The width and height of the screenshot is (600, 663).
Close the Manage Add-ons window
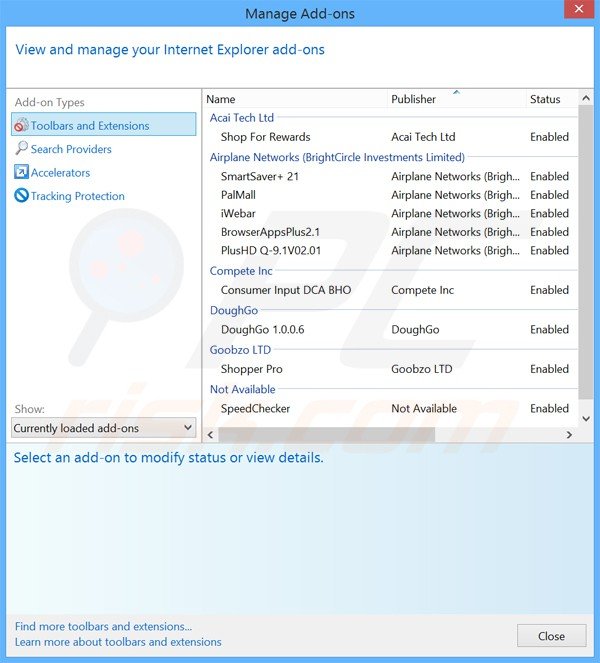coord(578,8)
